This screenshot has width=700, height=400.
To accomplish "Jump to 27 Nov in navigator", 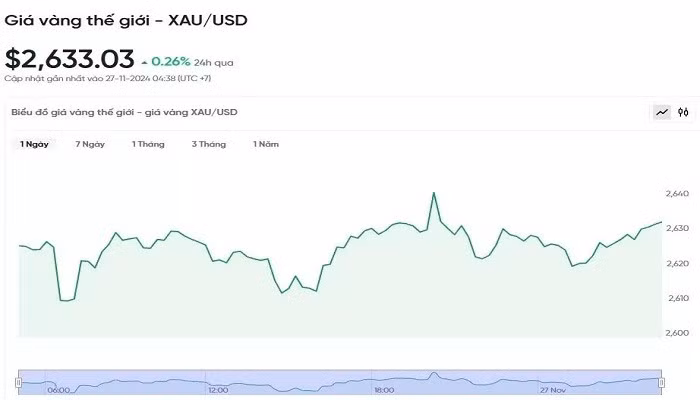I will pyautogui.click(x=553, y=389).
